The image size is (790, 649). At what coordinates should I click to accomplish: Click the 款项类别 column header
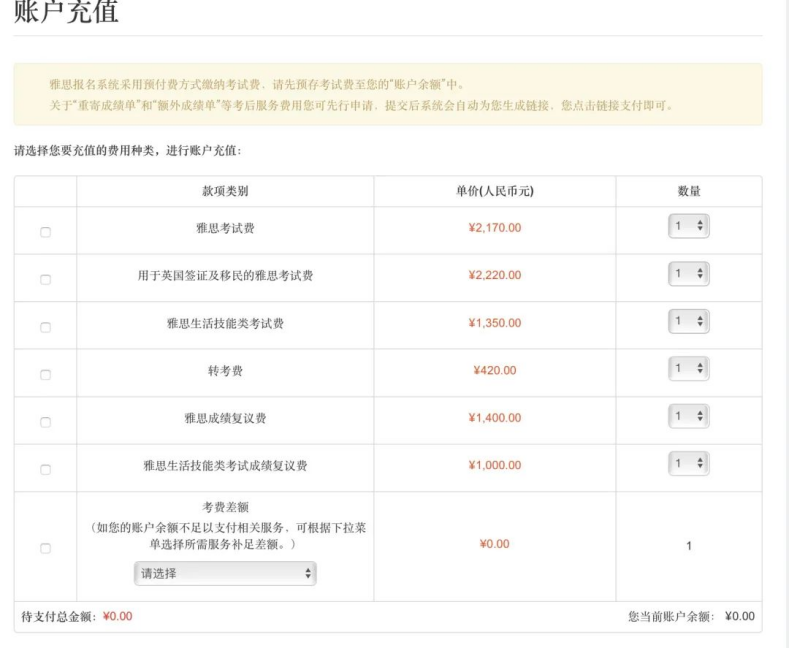pyautogui.click(x=225, y=191)
